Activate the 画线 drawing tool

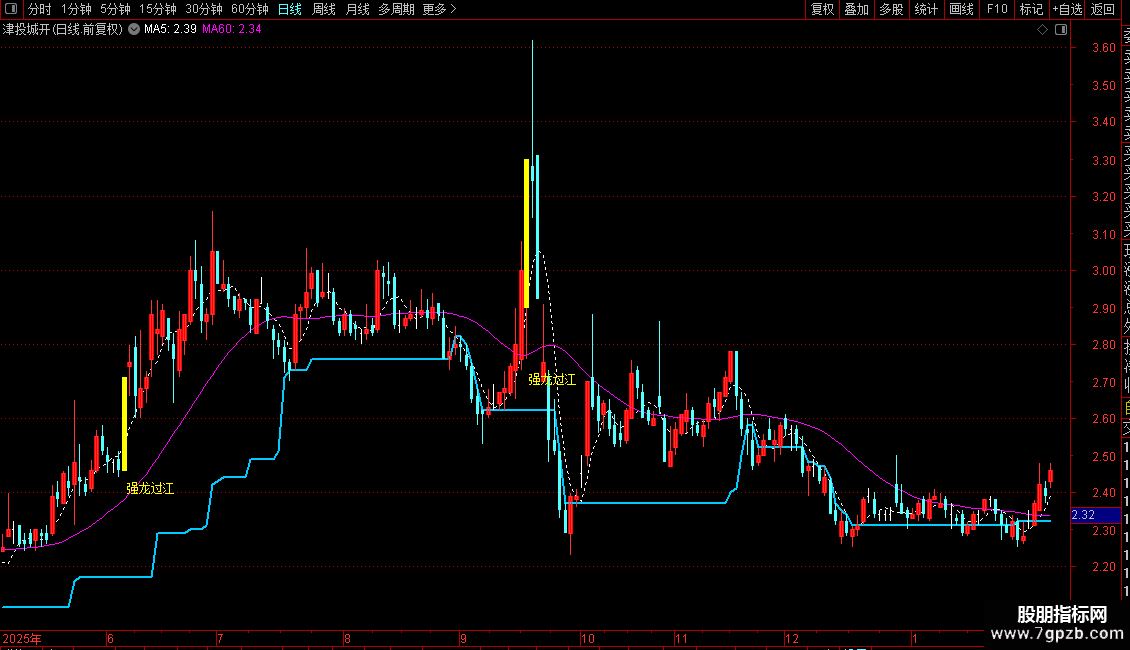[x=961, y=9]
